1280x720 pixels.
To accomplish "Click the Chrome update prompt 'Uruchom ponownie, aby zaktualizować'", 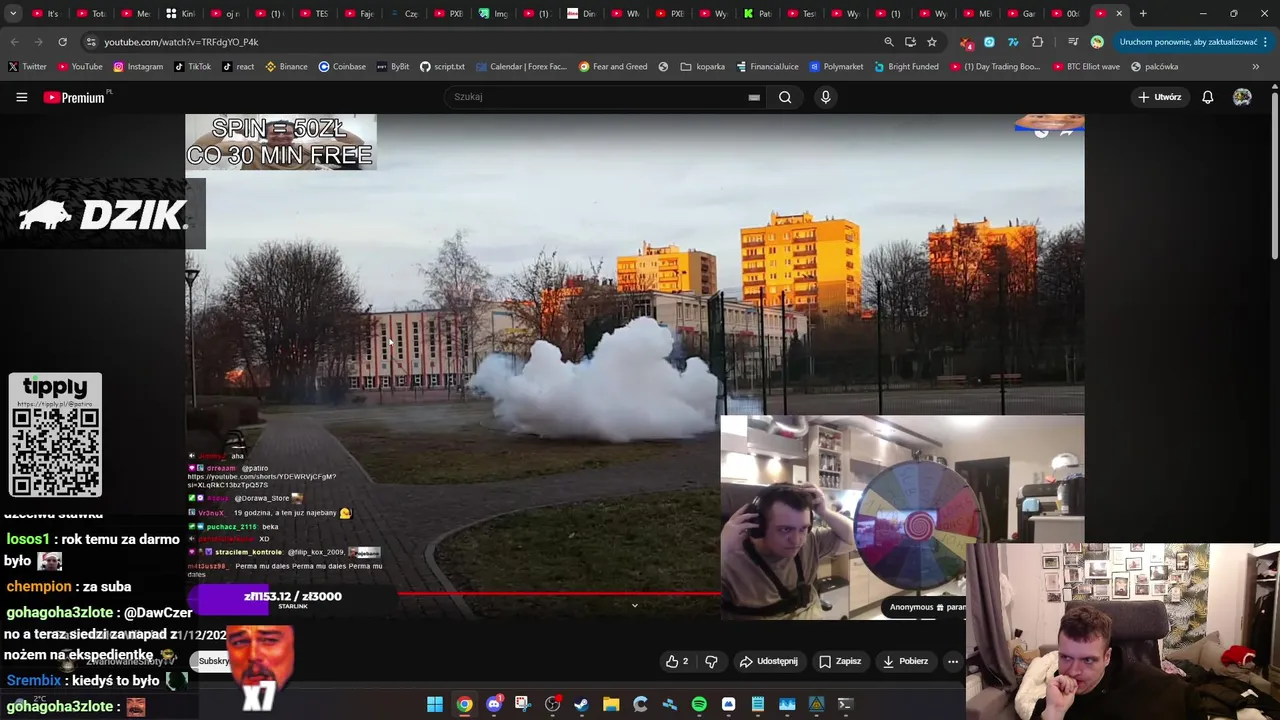I will [x=1188, y=42].
